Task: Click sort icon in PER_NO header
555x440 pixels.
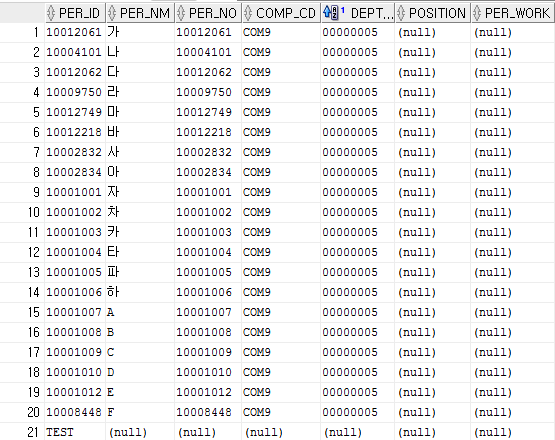Action: pyautogui.click(x=181, y=13)
